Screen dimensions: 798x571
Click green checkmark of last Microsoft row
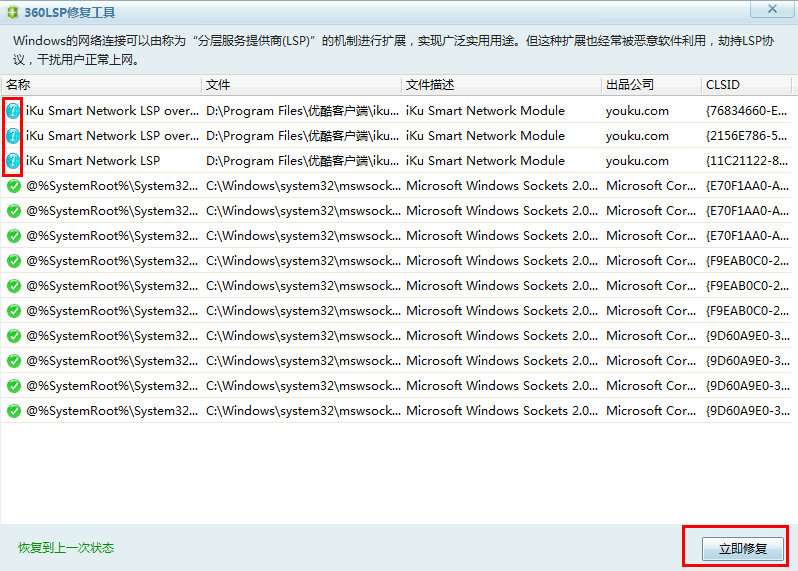click(14, 410)
